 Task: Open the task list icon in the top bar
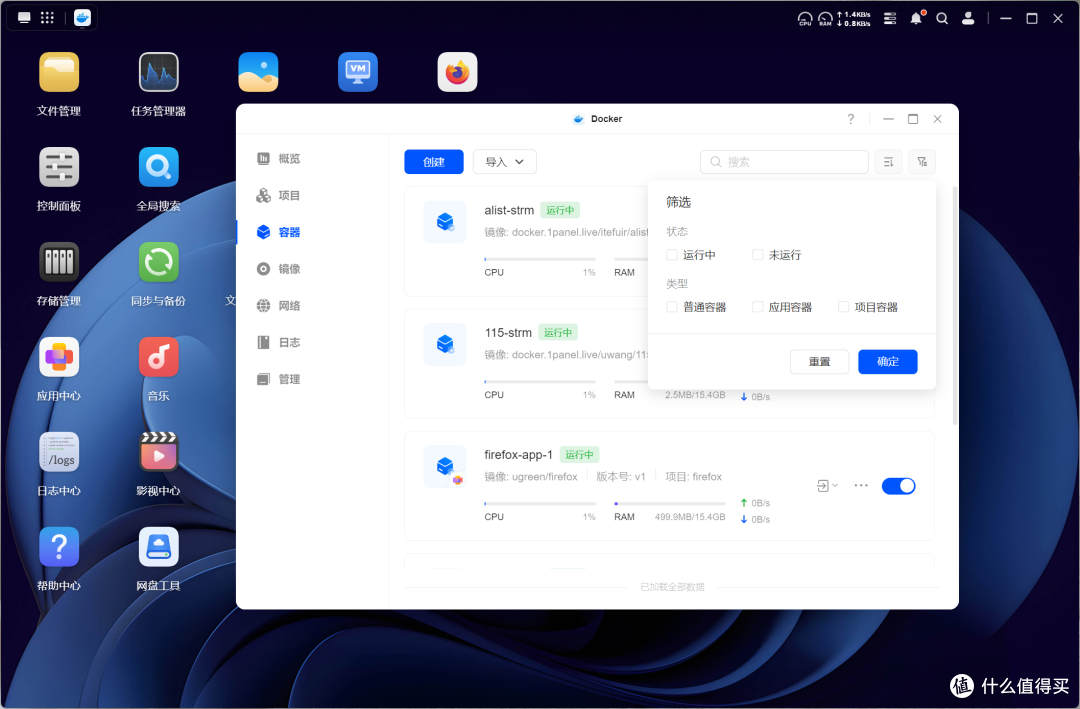coord(890,19)
